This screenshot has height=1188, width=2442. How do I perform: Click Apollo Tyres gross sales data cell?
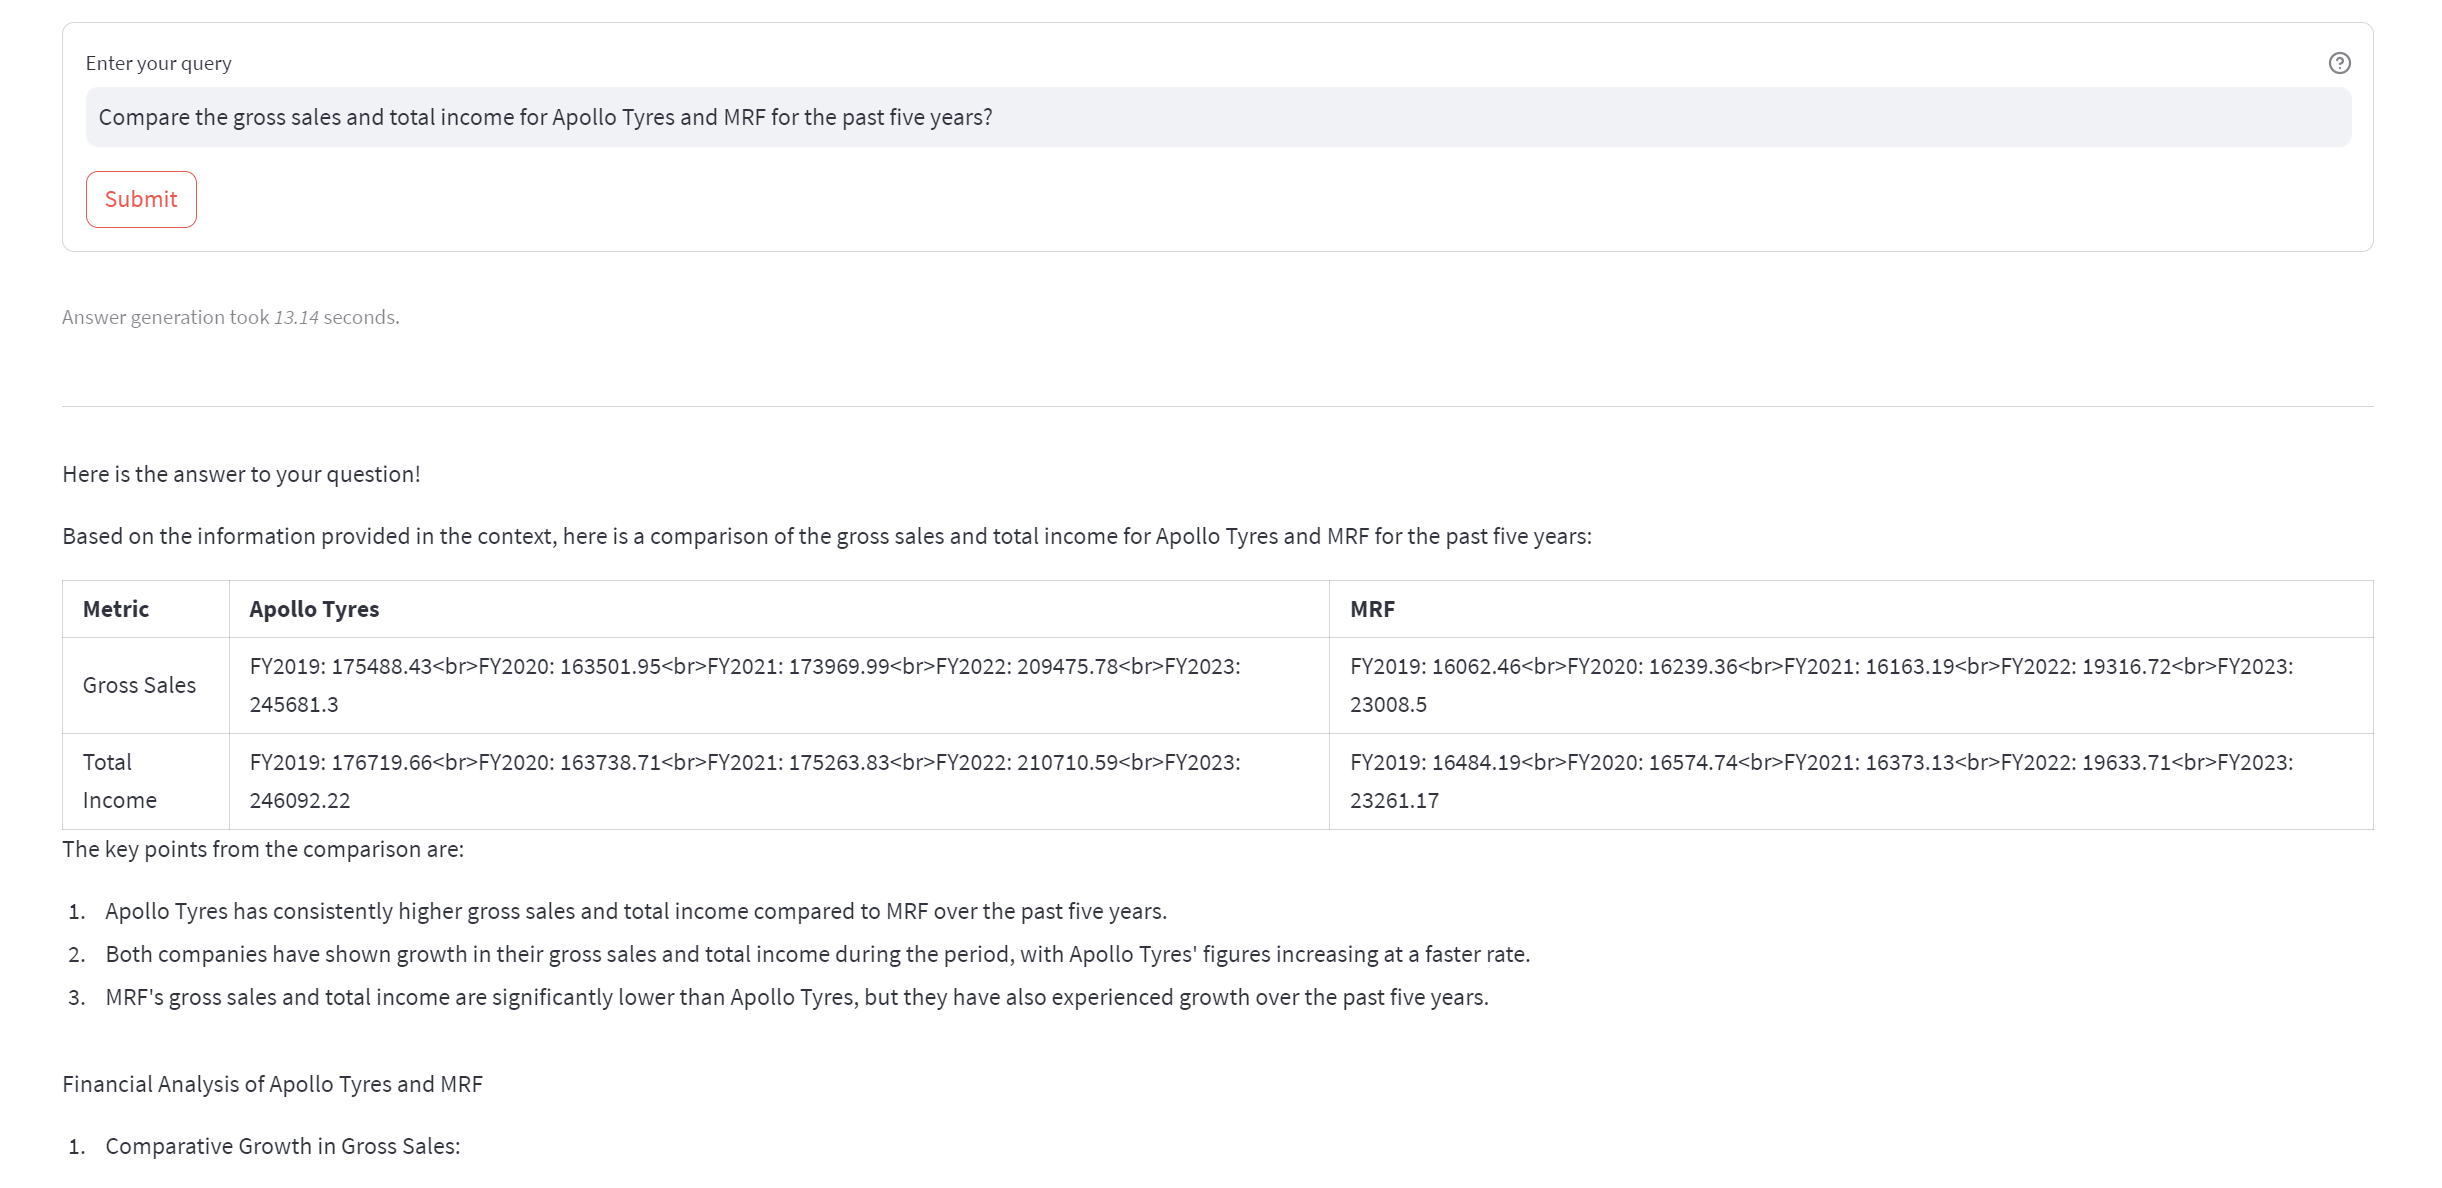point(744,685)
